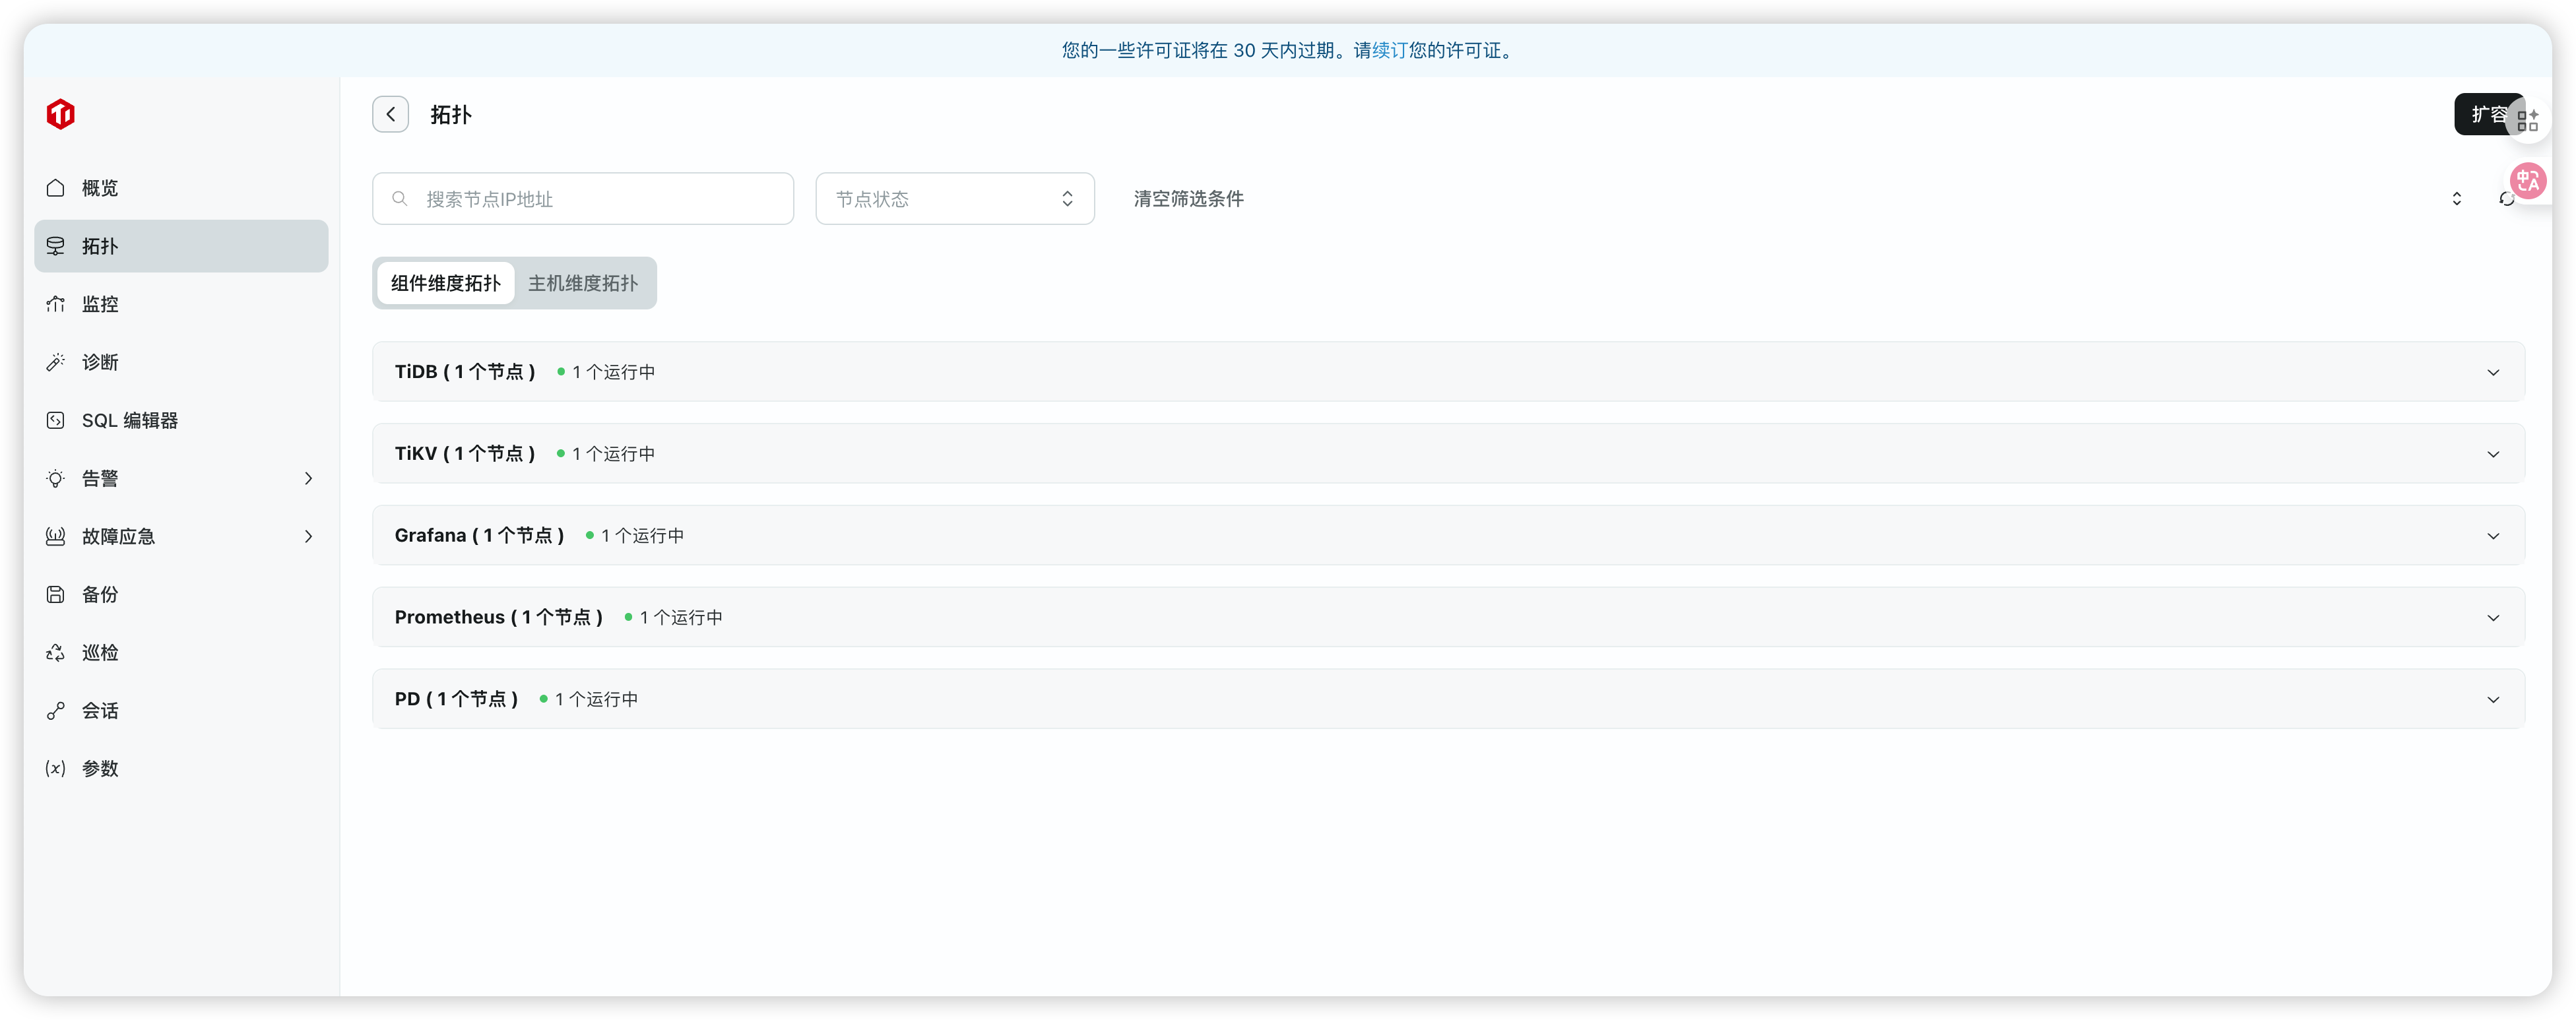Switch to the 主机维度拓扑 tab
The width and height of the screenshot is (2576, 1020).
[582, 283]
